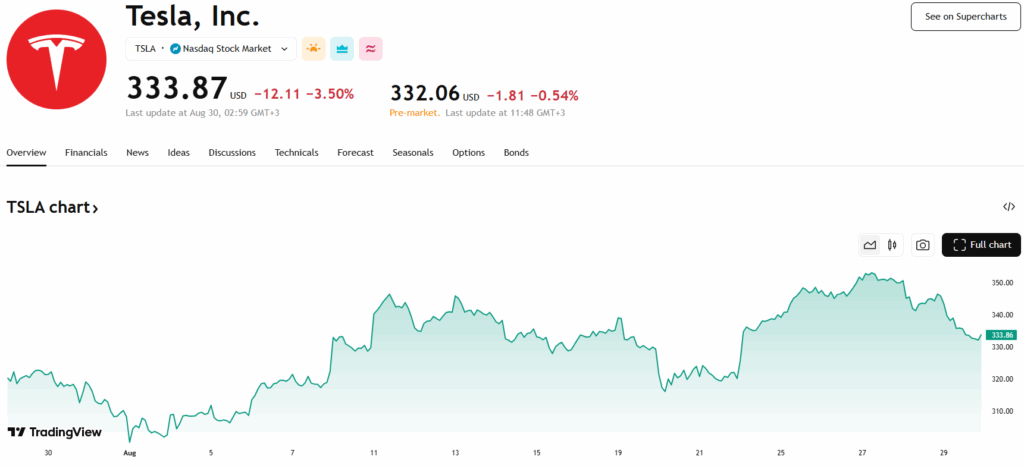This screenshot has width=1024, height=469.
Task: Click the chart peak near 27
Action: [870, 274]
